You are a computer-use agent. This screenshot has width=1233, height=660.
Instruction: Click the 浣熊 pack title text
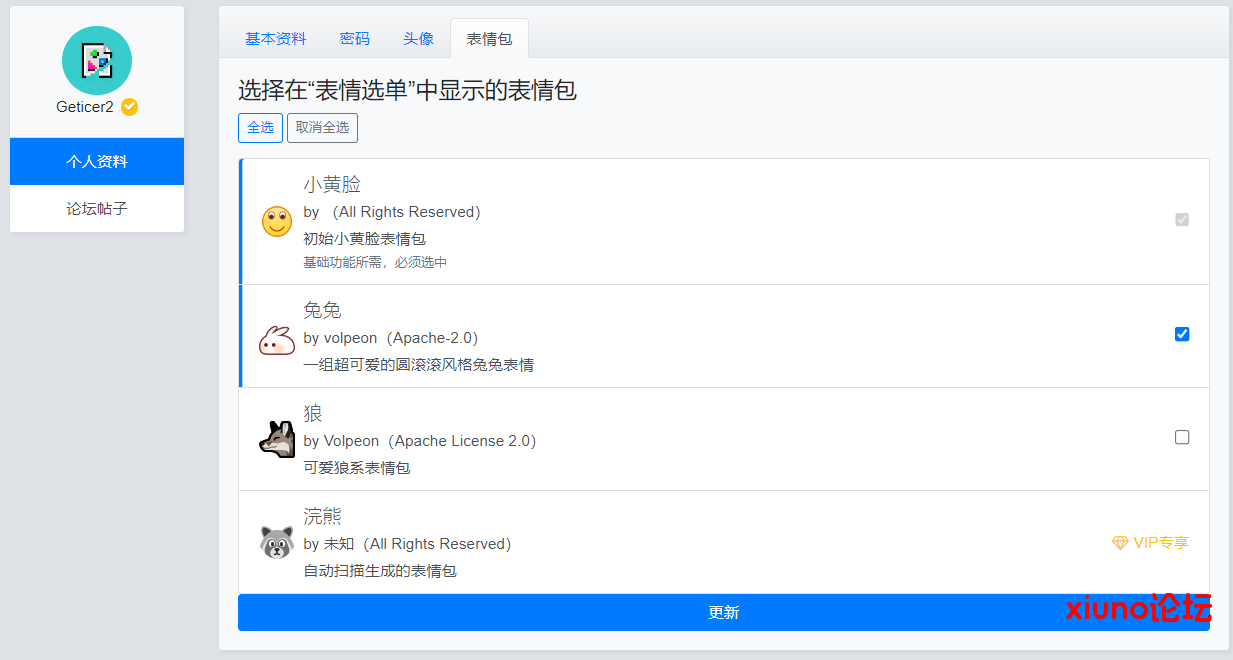point(323,516)
